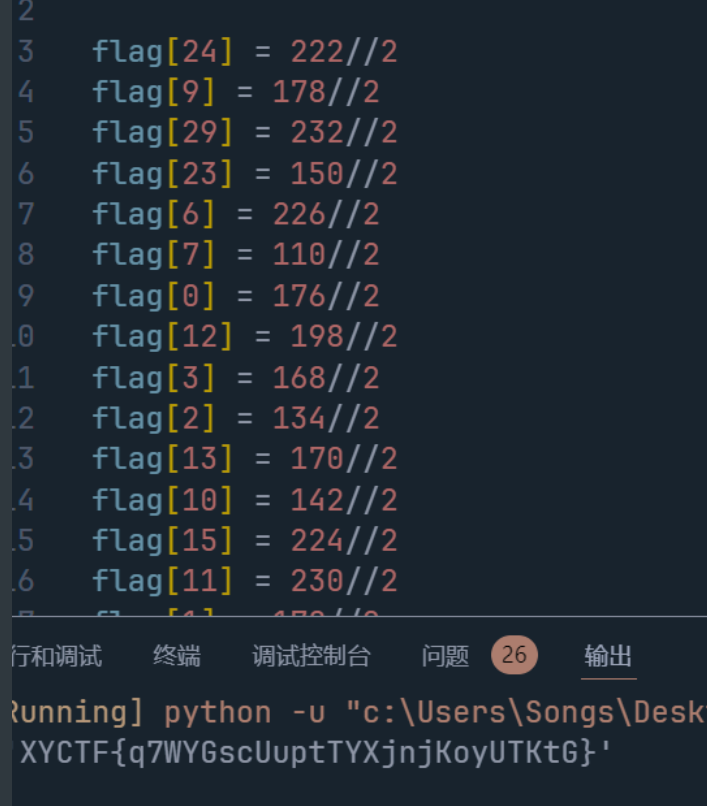Click the partially visible 行和调试 tab
Screen dimensions: 707x806
tap(56, 656)
